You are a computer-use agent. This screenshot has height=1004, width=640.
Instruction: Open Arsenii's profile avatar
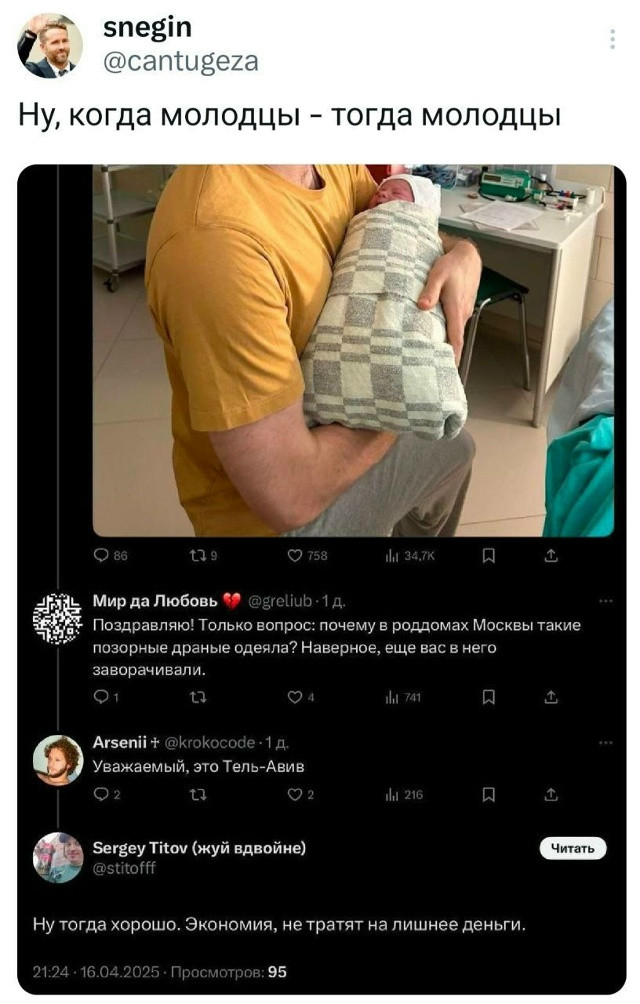click(57, 761)
